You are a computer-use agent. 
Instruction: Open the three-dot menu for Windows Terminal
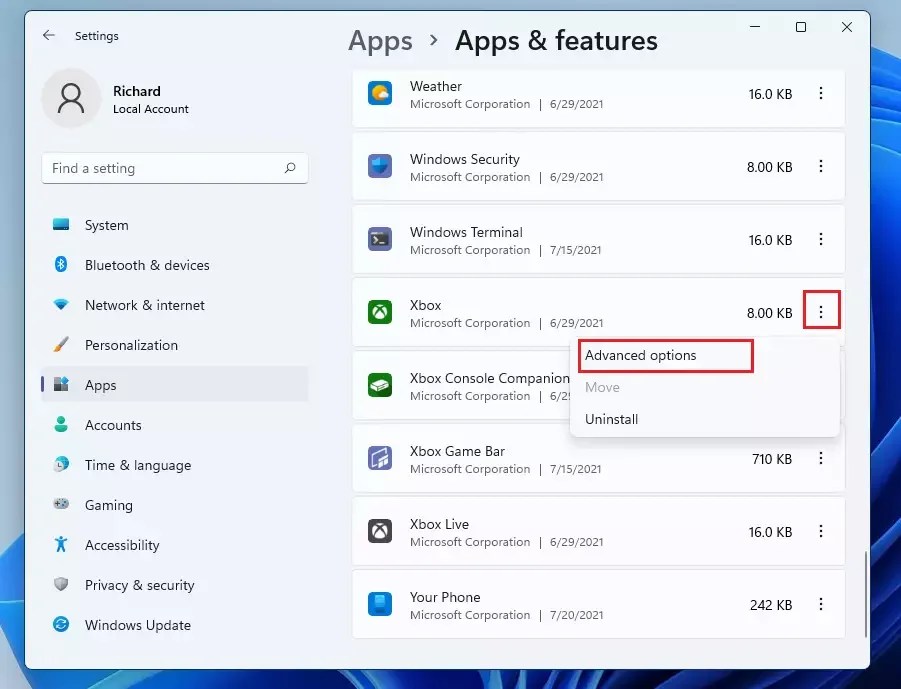click(x=821, y=240)
